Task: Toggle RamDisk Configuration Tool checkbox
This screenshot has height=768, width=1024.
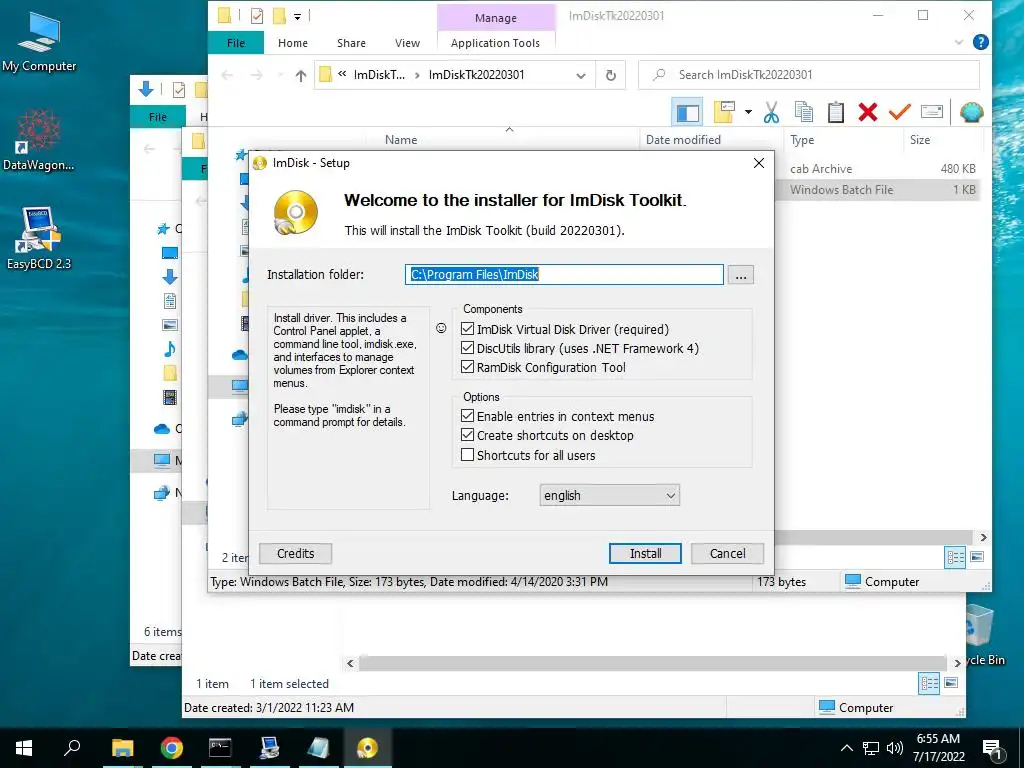Action: pyautogui.click(x=468, y=366)
